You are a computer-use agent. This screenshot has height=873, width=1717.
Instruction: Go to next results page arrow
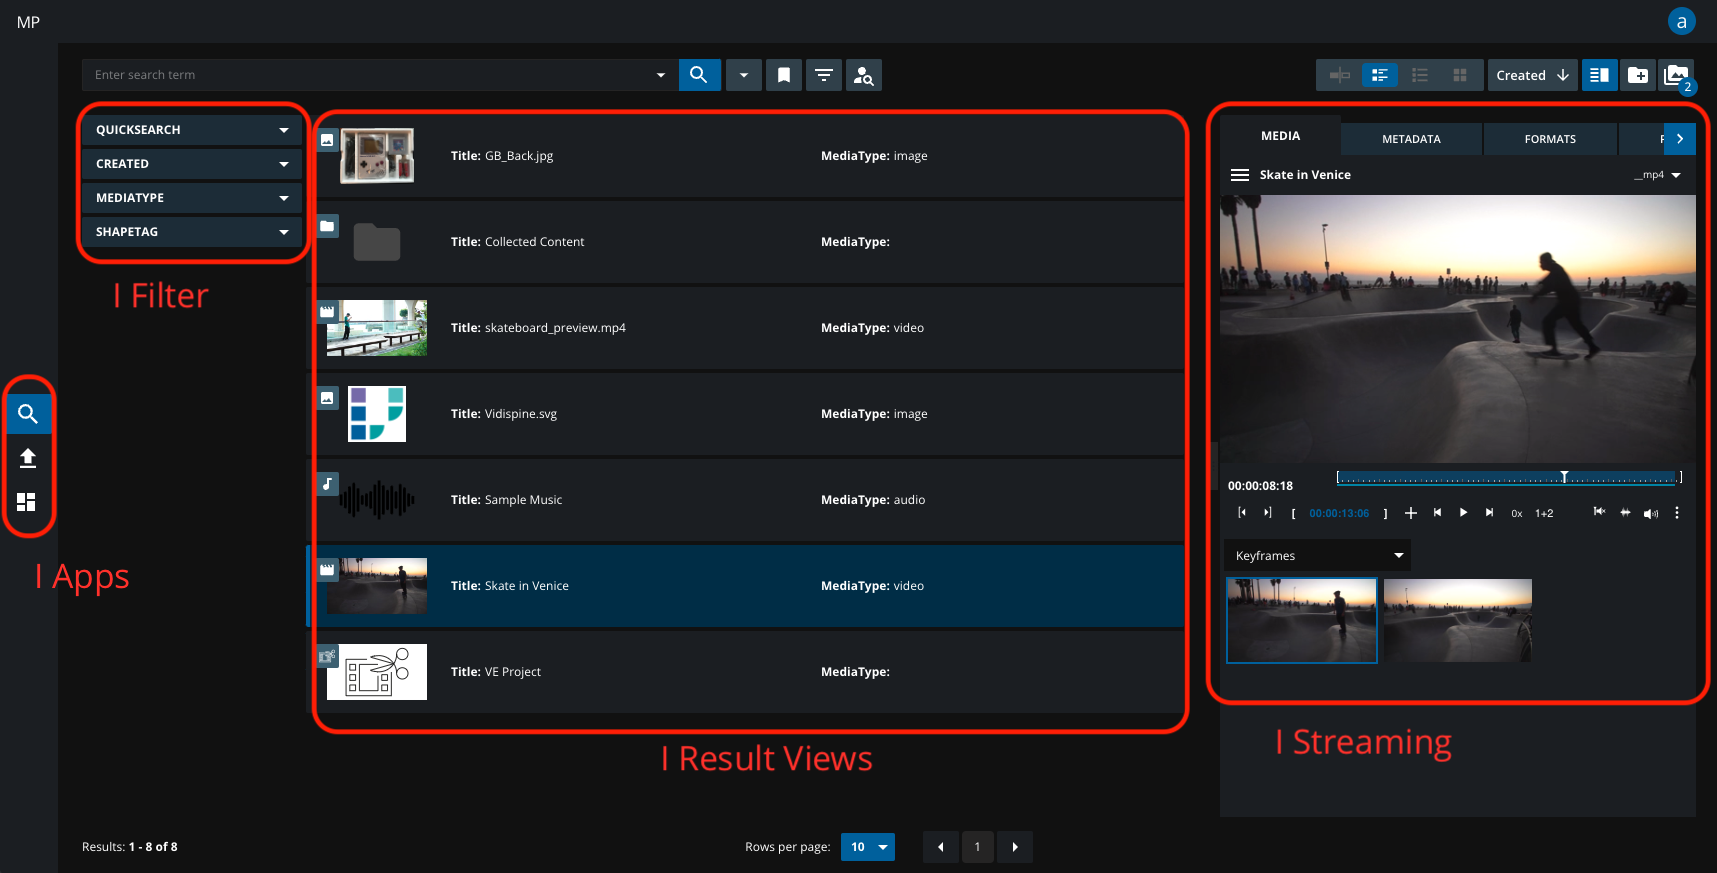coord(1015,847)
